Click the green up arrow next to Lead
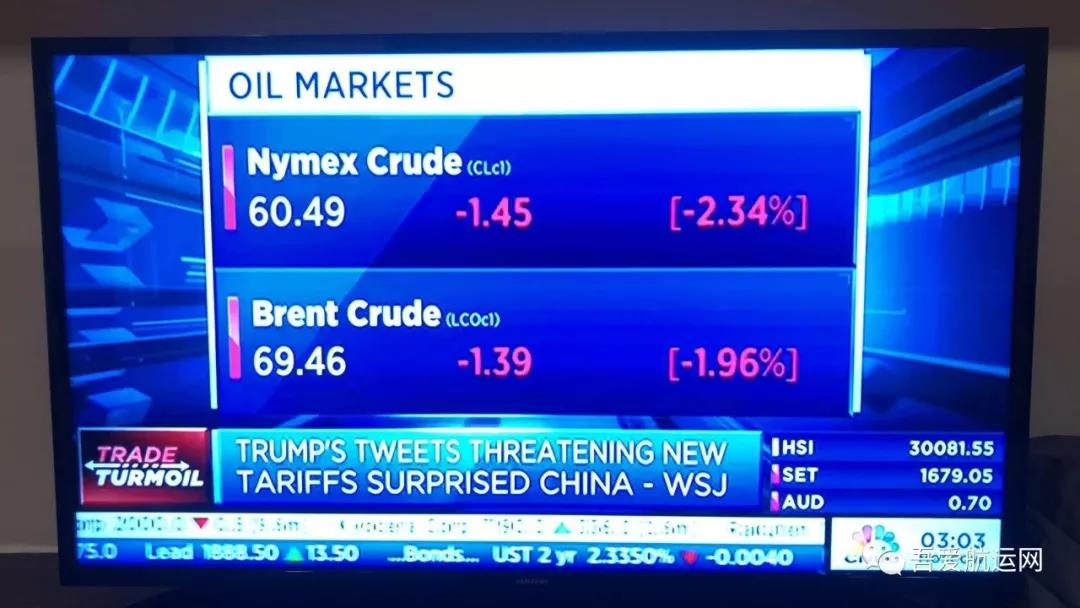The image size is (1080, 608). click(x=295, y=552)
